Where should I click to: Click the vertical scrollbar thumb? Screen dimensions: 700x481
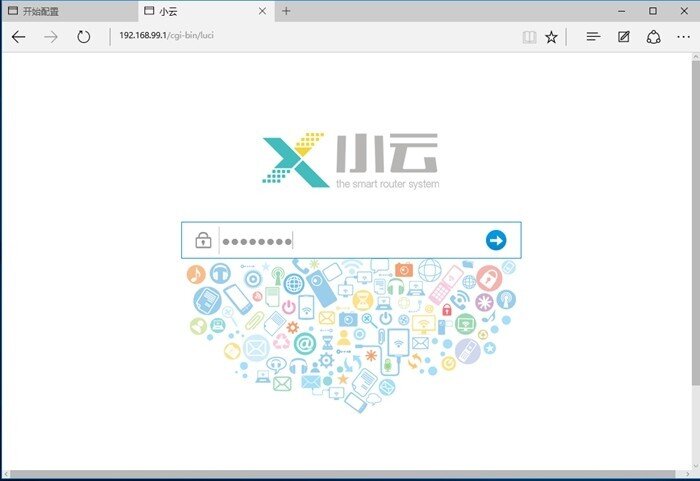point(696,223)
